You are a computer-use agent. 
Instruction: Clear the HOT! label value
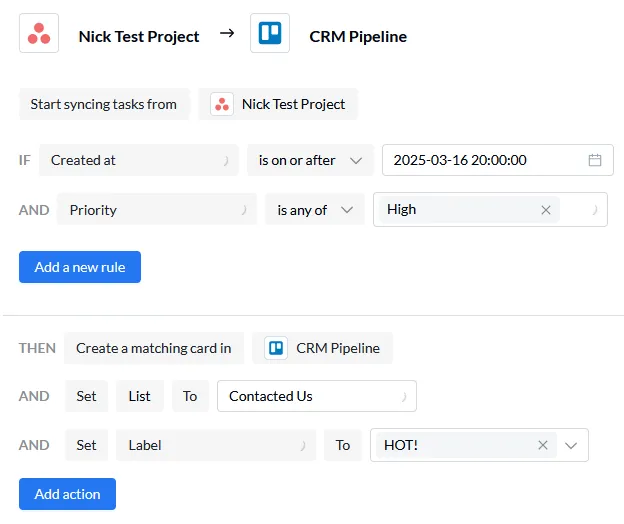tap(543, 445)
